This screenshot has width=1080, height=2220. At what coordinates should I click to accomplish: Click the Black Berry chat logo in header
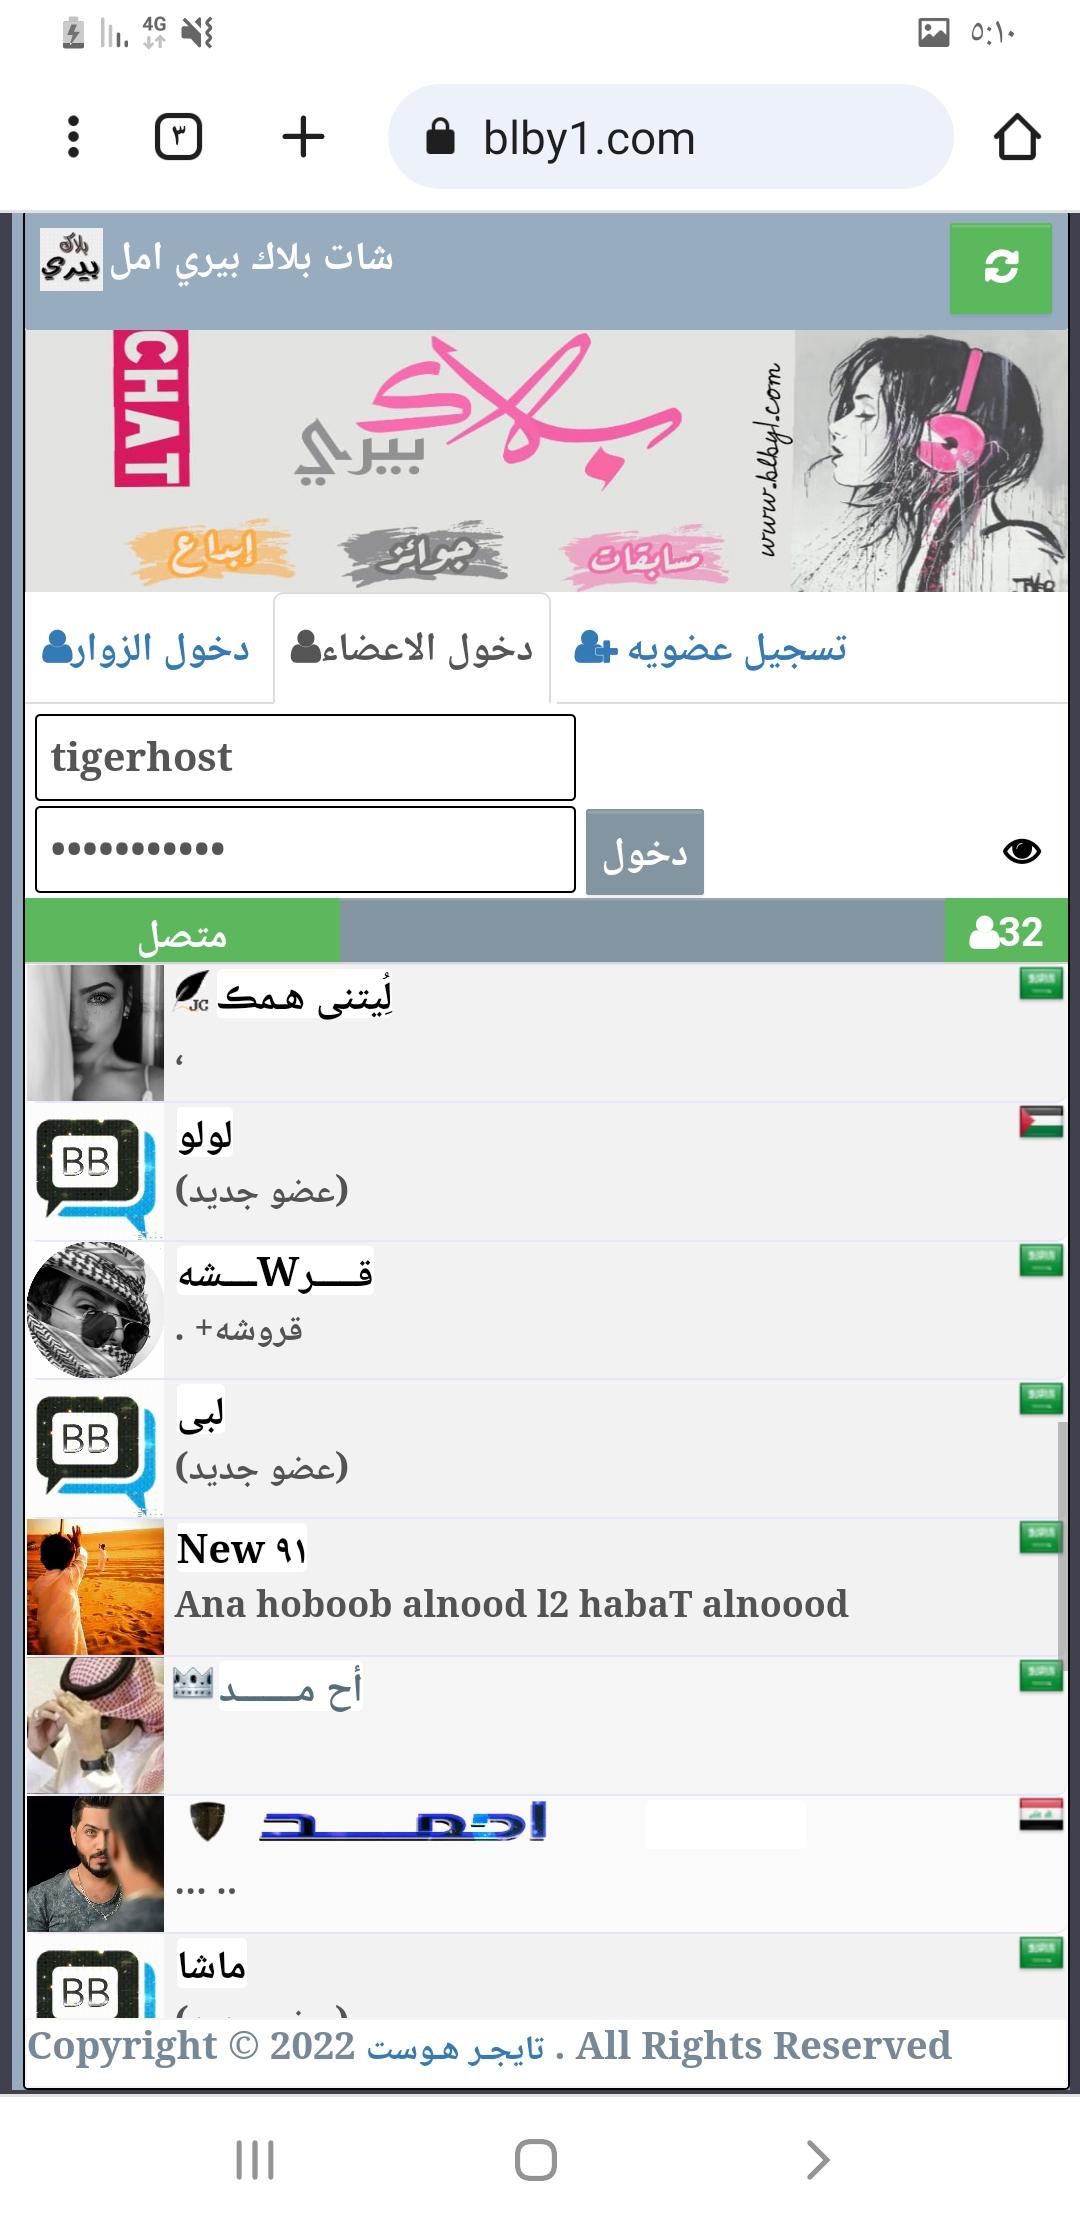click(x=71, y=259)
